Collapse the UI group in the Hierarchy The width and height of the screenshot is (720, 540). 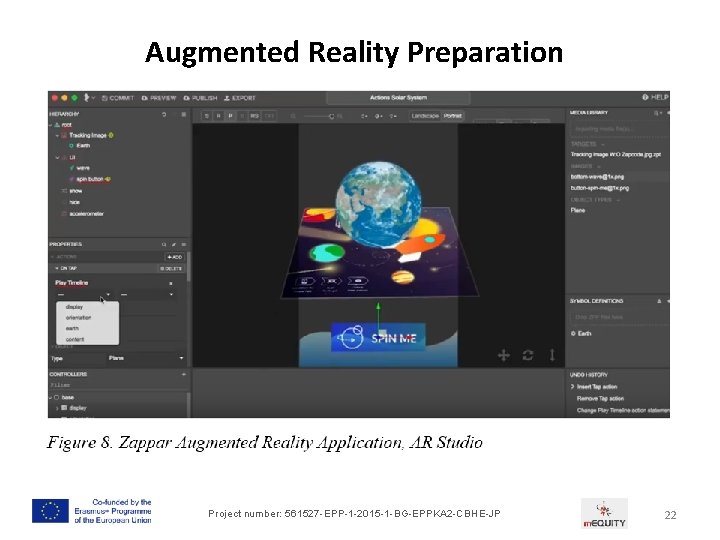(x=57, y=158)
